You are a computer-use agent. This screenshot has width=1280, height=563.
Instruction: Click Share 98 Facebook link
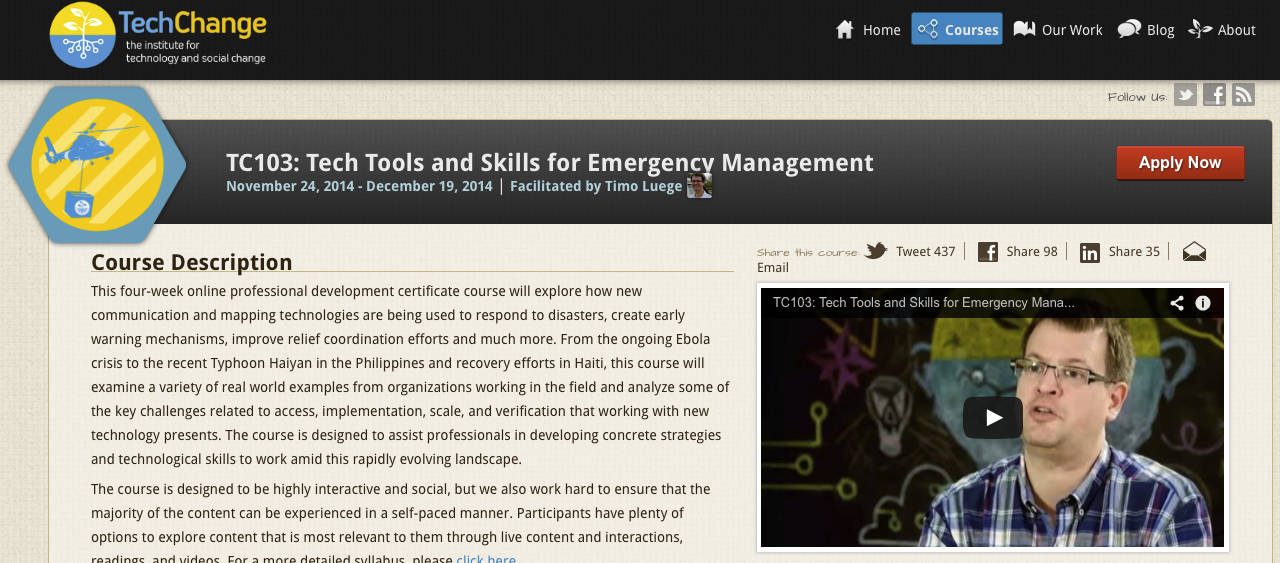pos(1032,252)
